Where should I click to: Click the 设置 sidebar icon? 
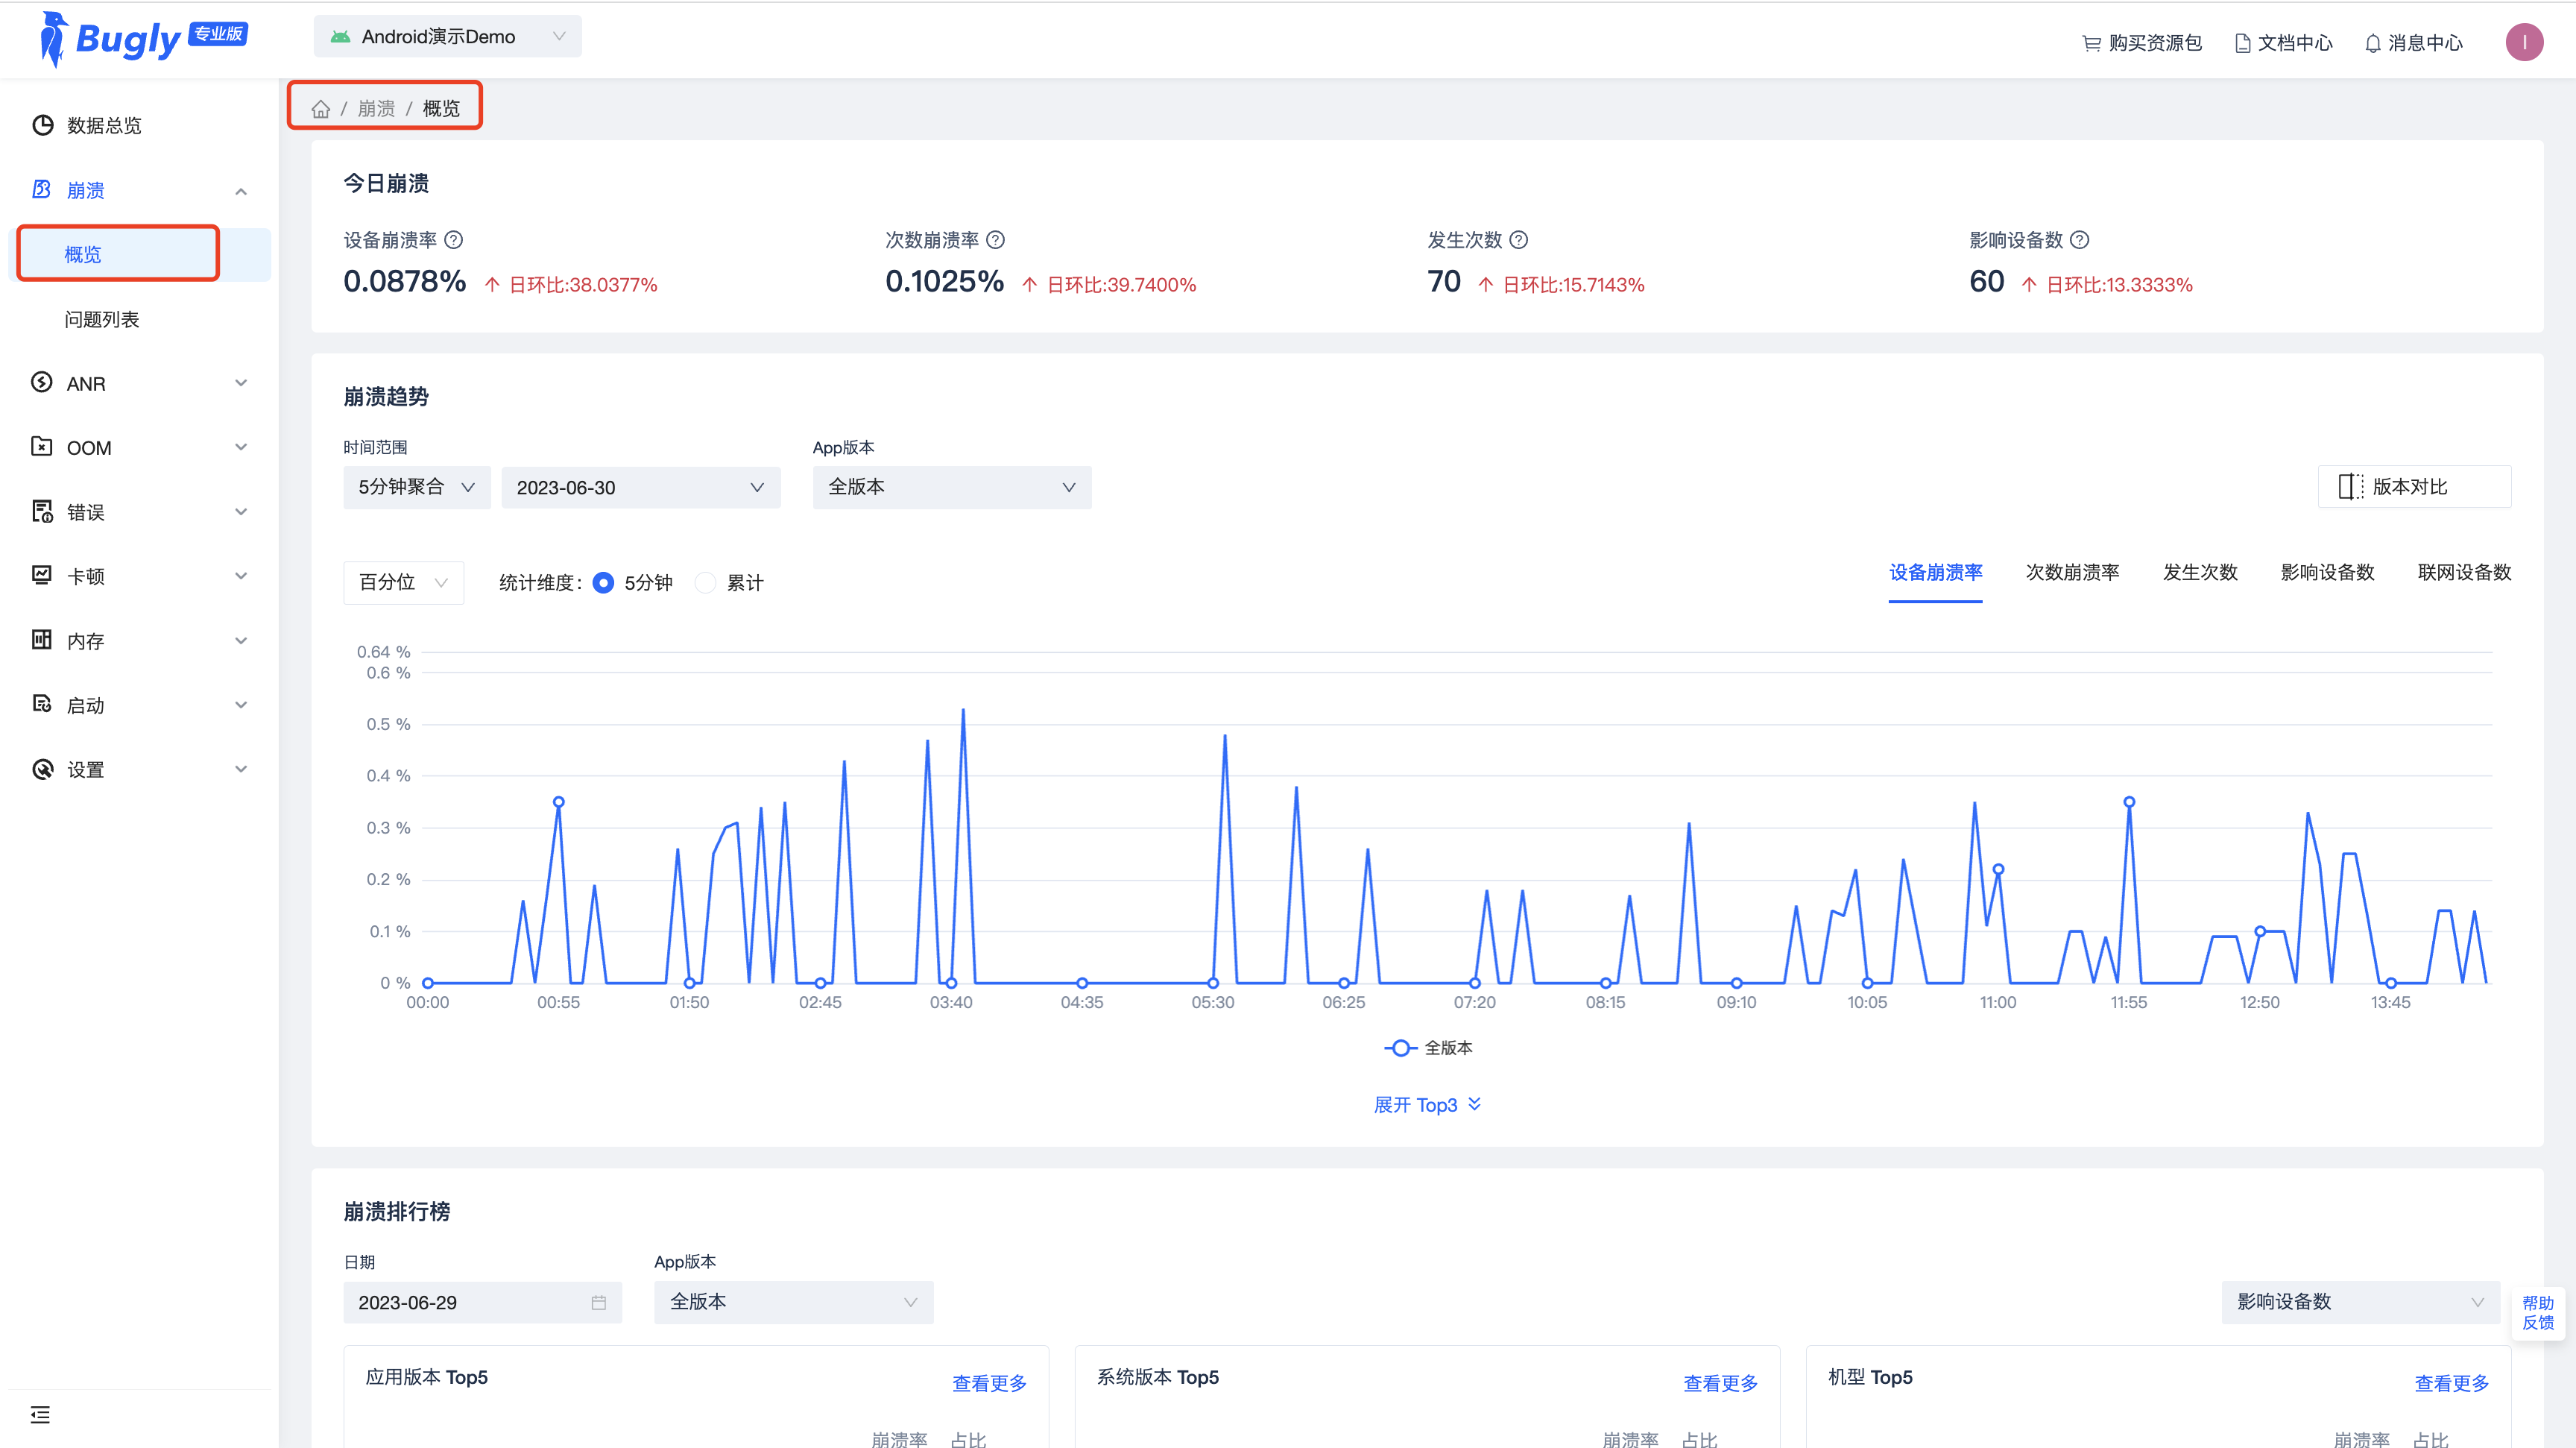pyautogui.click(x=42, y=769)
